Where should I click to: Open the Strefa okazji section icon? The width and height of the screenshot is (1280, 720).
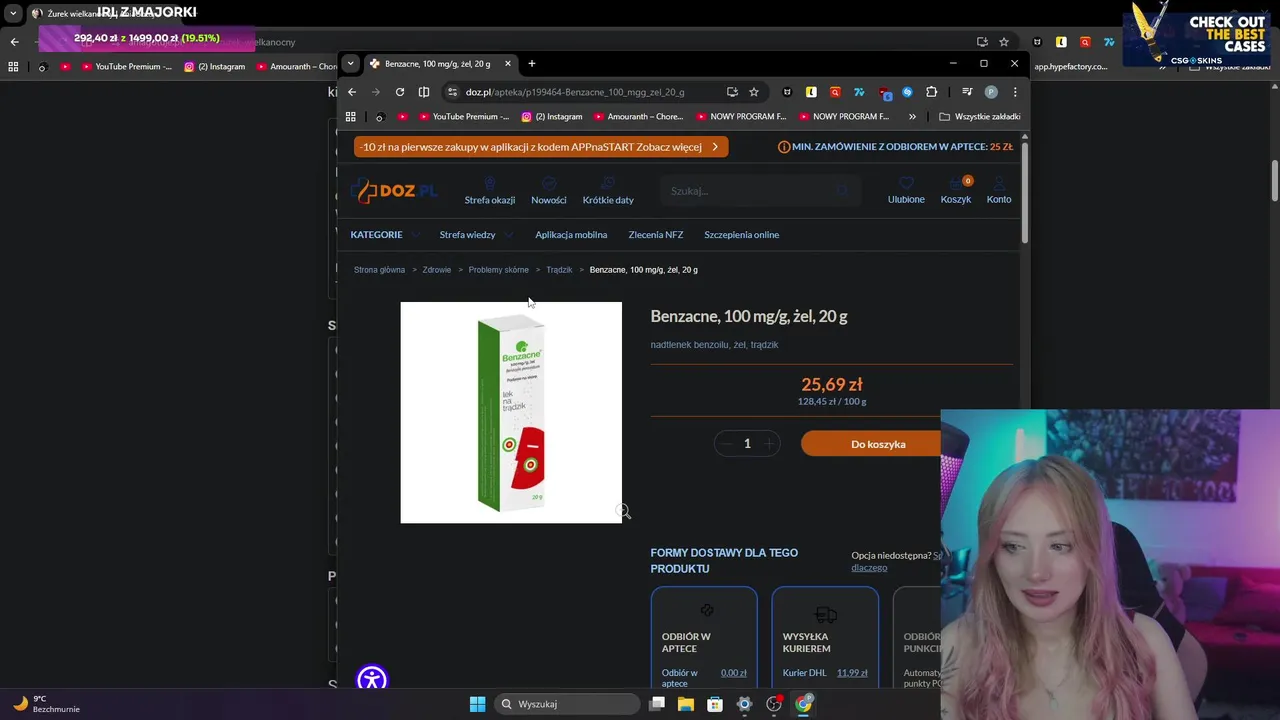[x=489, y=184]
